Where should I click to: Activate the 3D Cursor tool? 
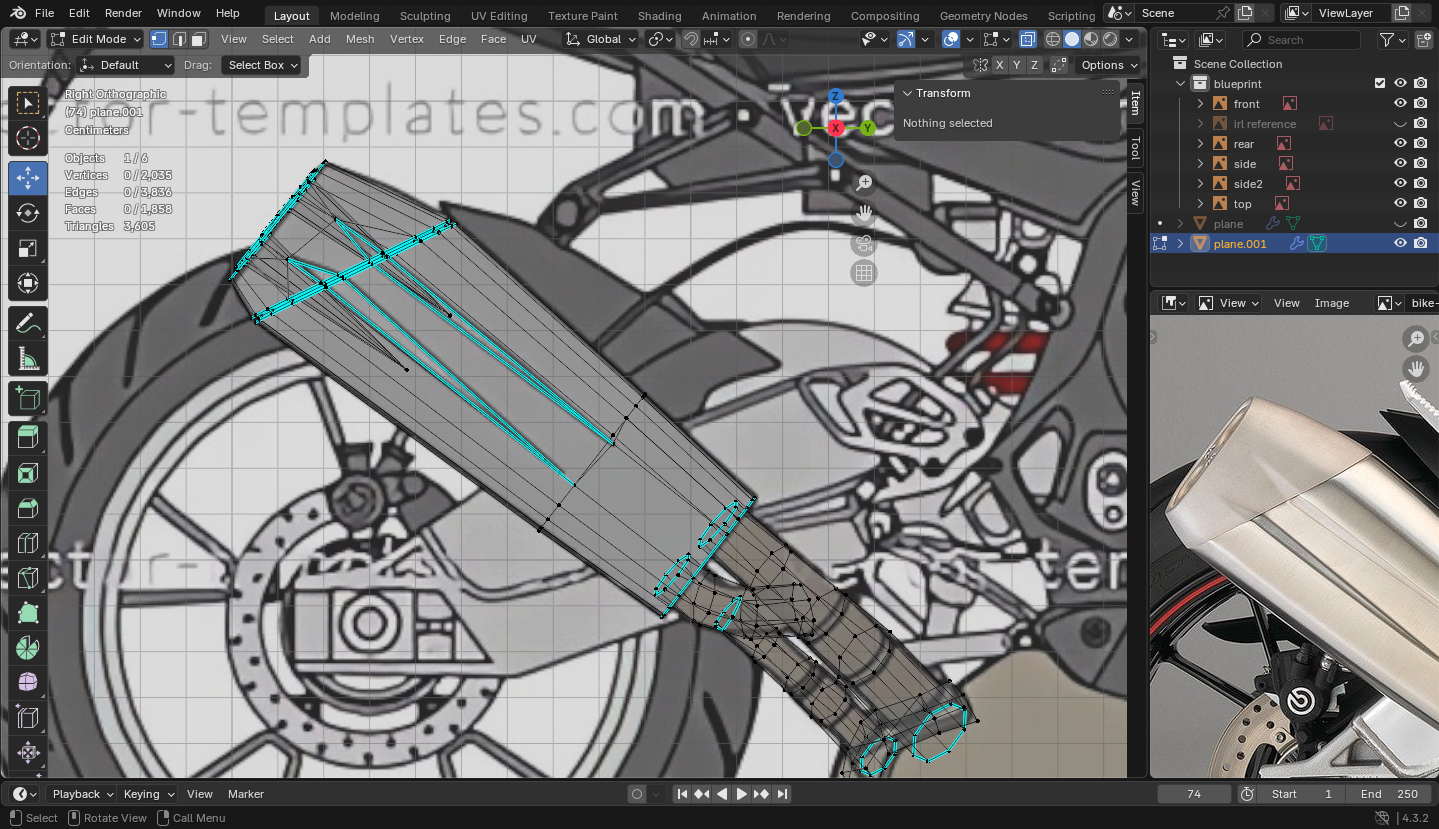[27, 139]
